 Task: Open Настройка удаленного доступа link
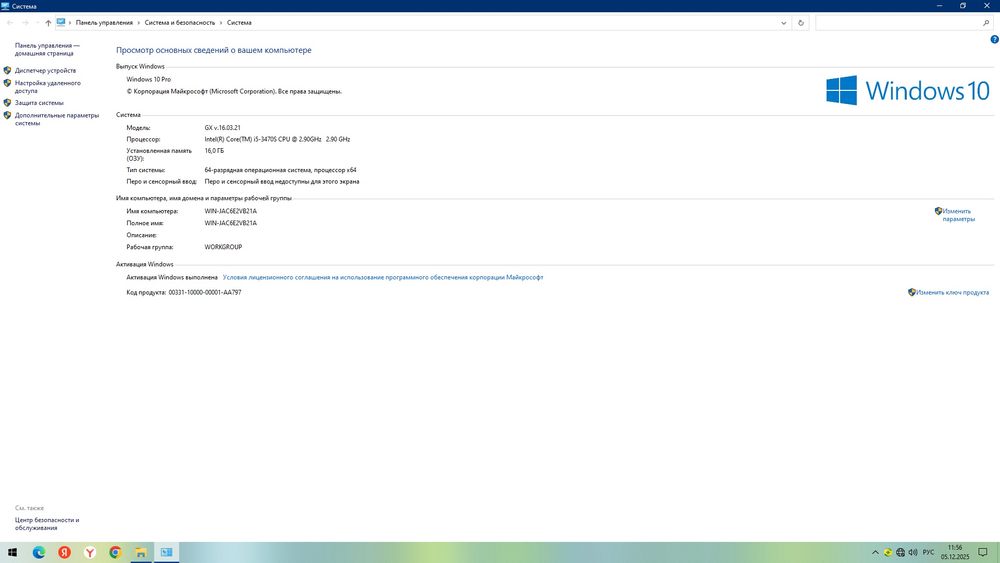[x=48, y=87]
